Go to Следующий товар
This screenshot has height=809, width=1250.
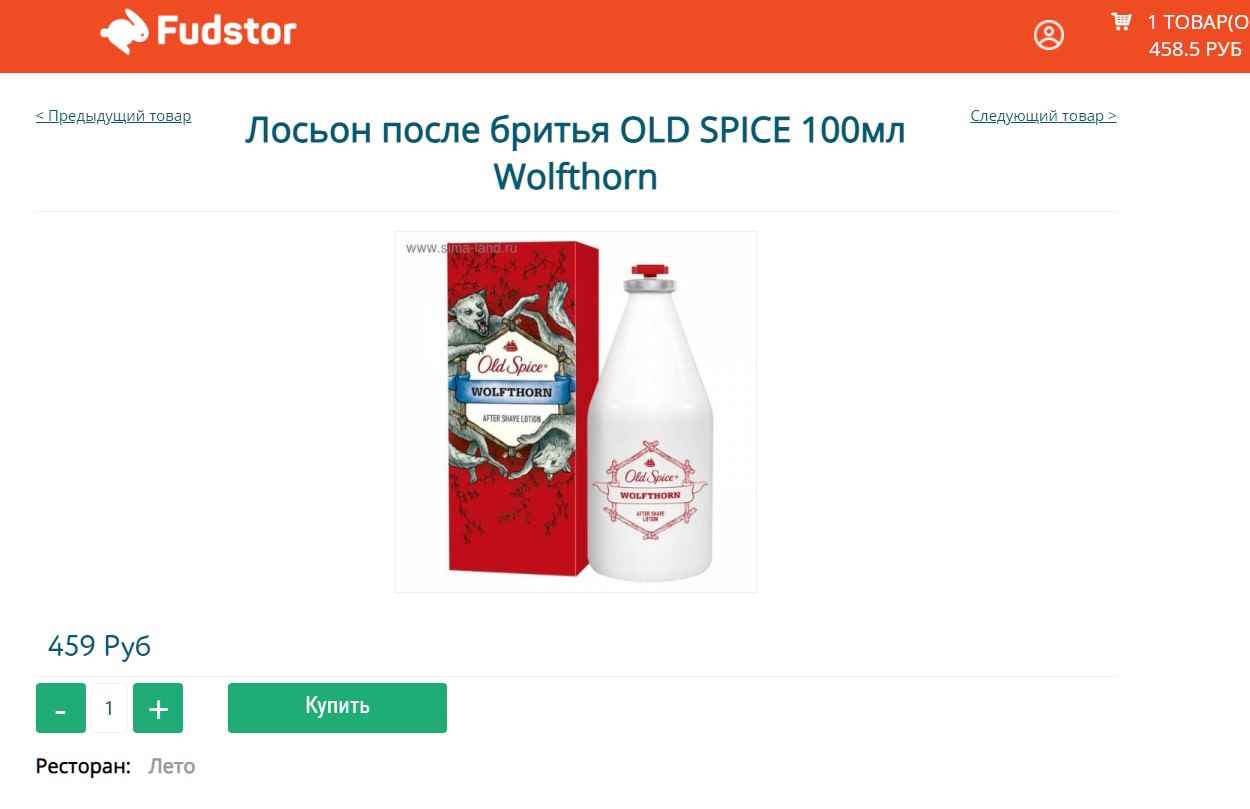point(1043,116)
